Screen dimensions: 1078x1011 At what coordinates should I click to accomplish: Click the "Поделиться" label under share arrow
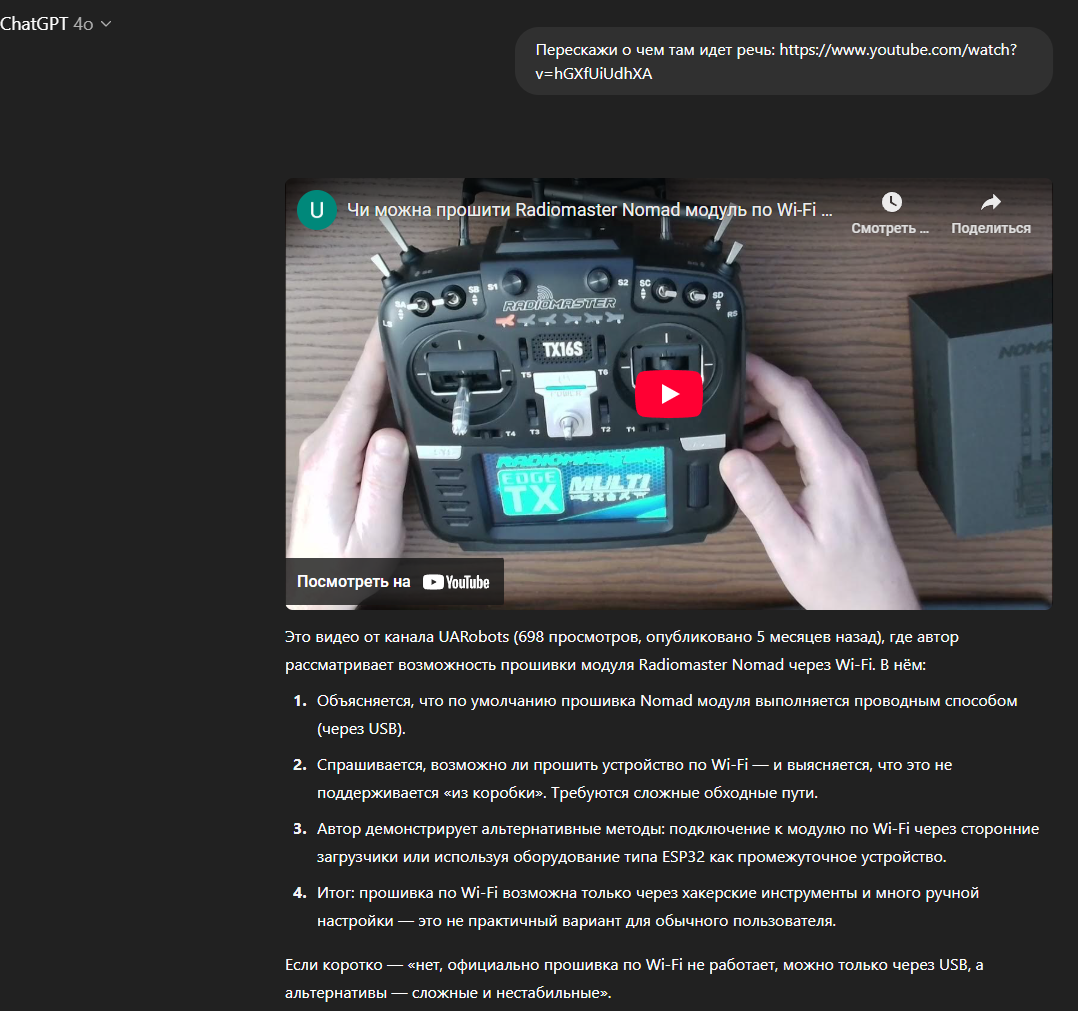tap(990, 228)
